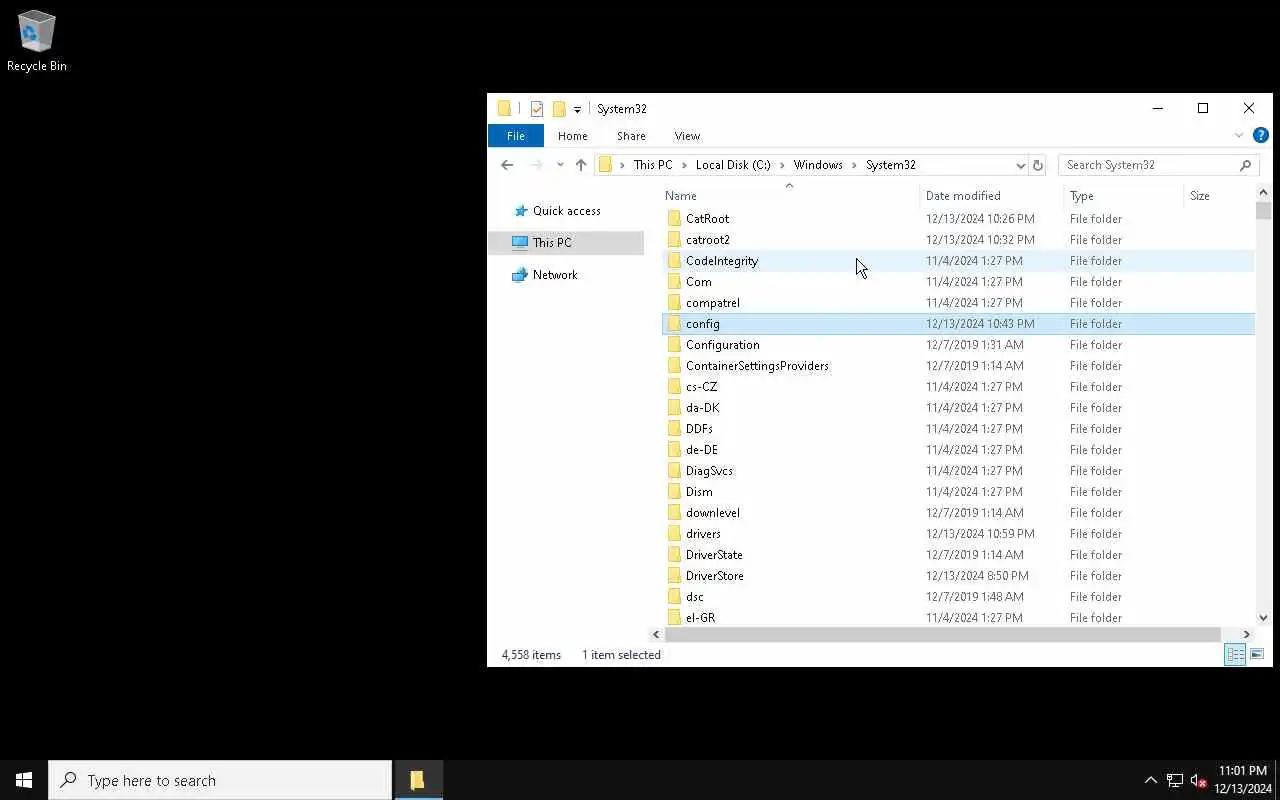This screenshot has width=1280, height=800.
Task: Click the vertical scrollbar down arrow
Action: [x=1263, y=619]
